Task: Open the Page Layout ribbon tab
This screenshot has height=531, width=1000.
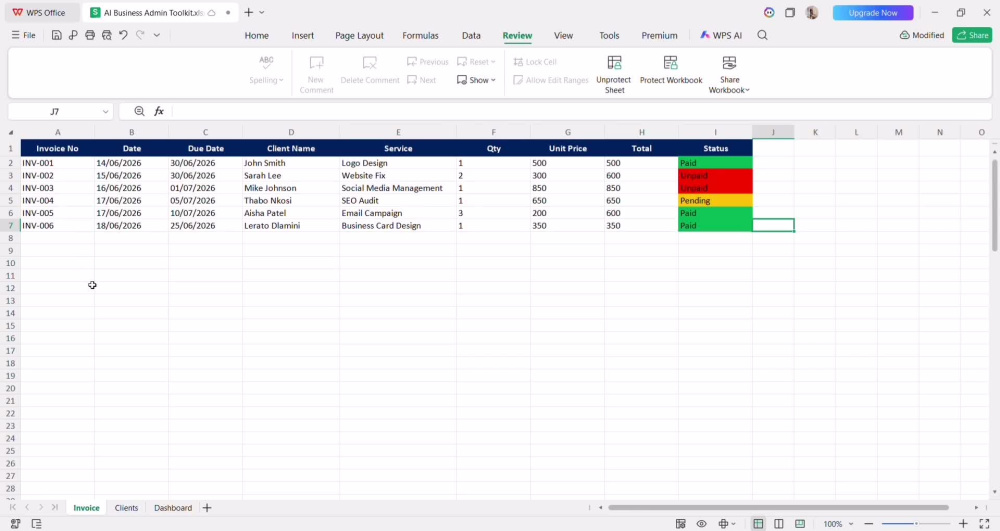Action: [359, 36]
